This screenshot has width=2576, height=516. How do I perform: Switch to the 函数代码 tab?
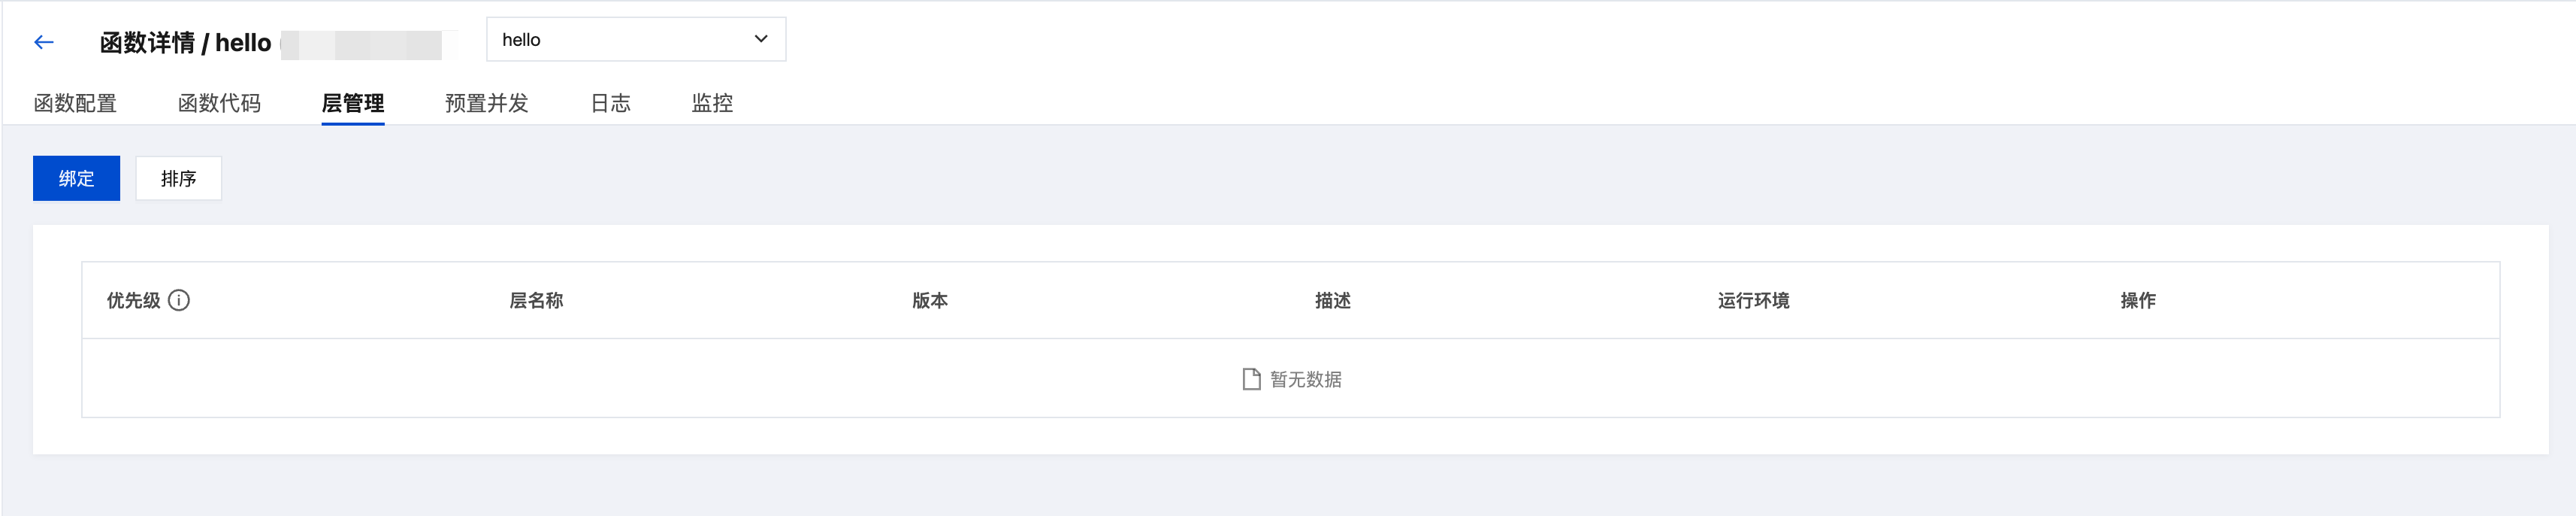(x=219, y=103)
